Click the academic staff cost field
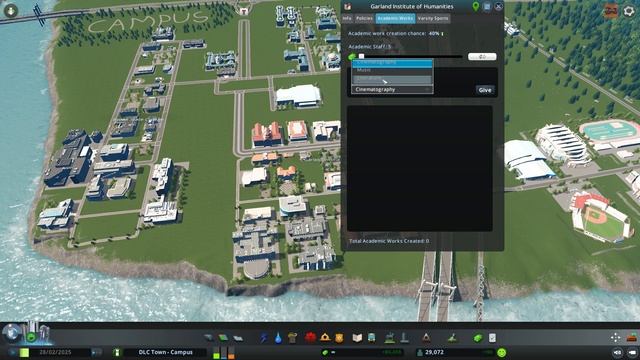Viewport: 640px width, 360px height. coord(482,57)
